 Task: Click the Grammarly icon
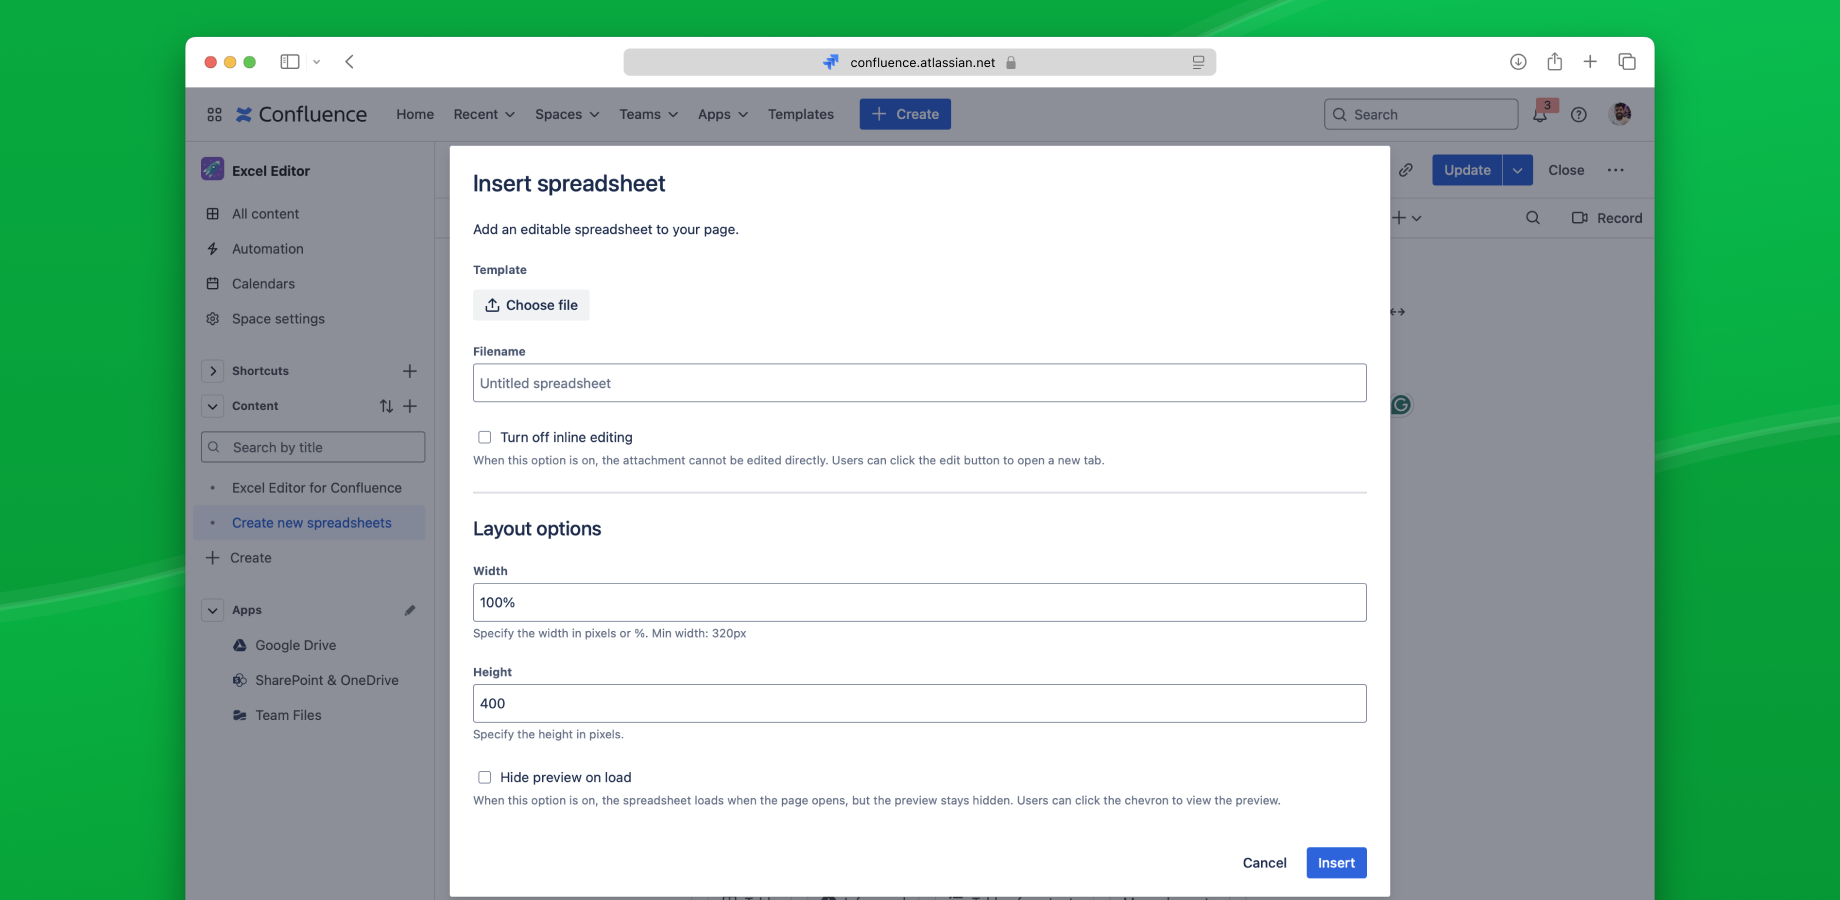(x=1401, y=405)
